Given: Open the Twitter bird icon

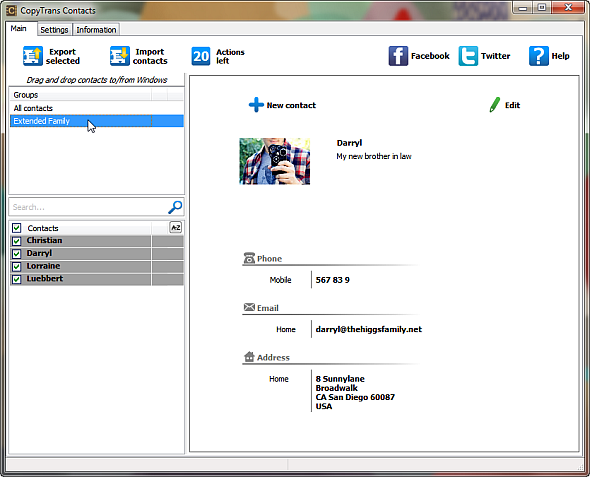Looking at the screenshot, I should pyautogui.click(x=468, y=56).
